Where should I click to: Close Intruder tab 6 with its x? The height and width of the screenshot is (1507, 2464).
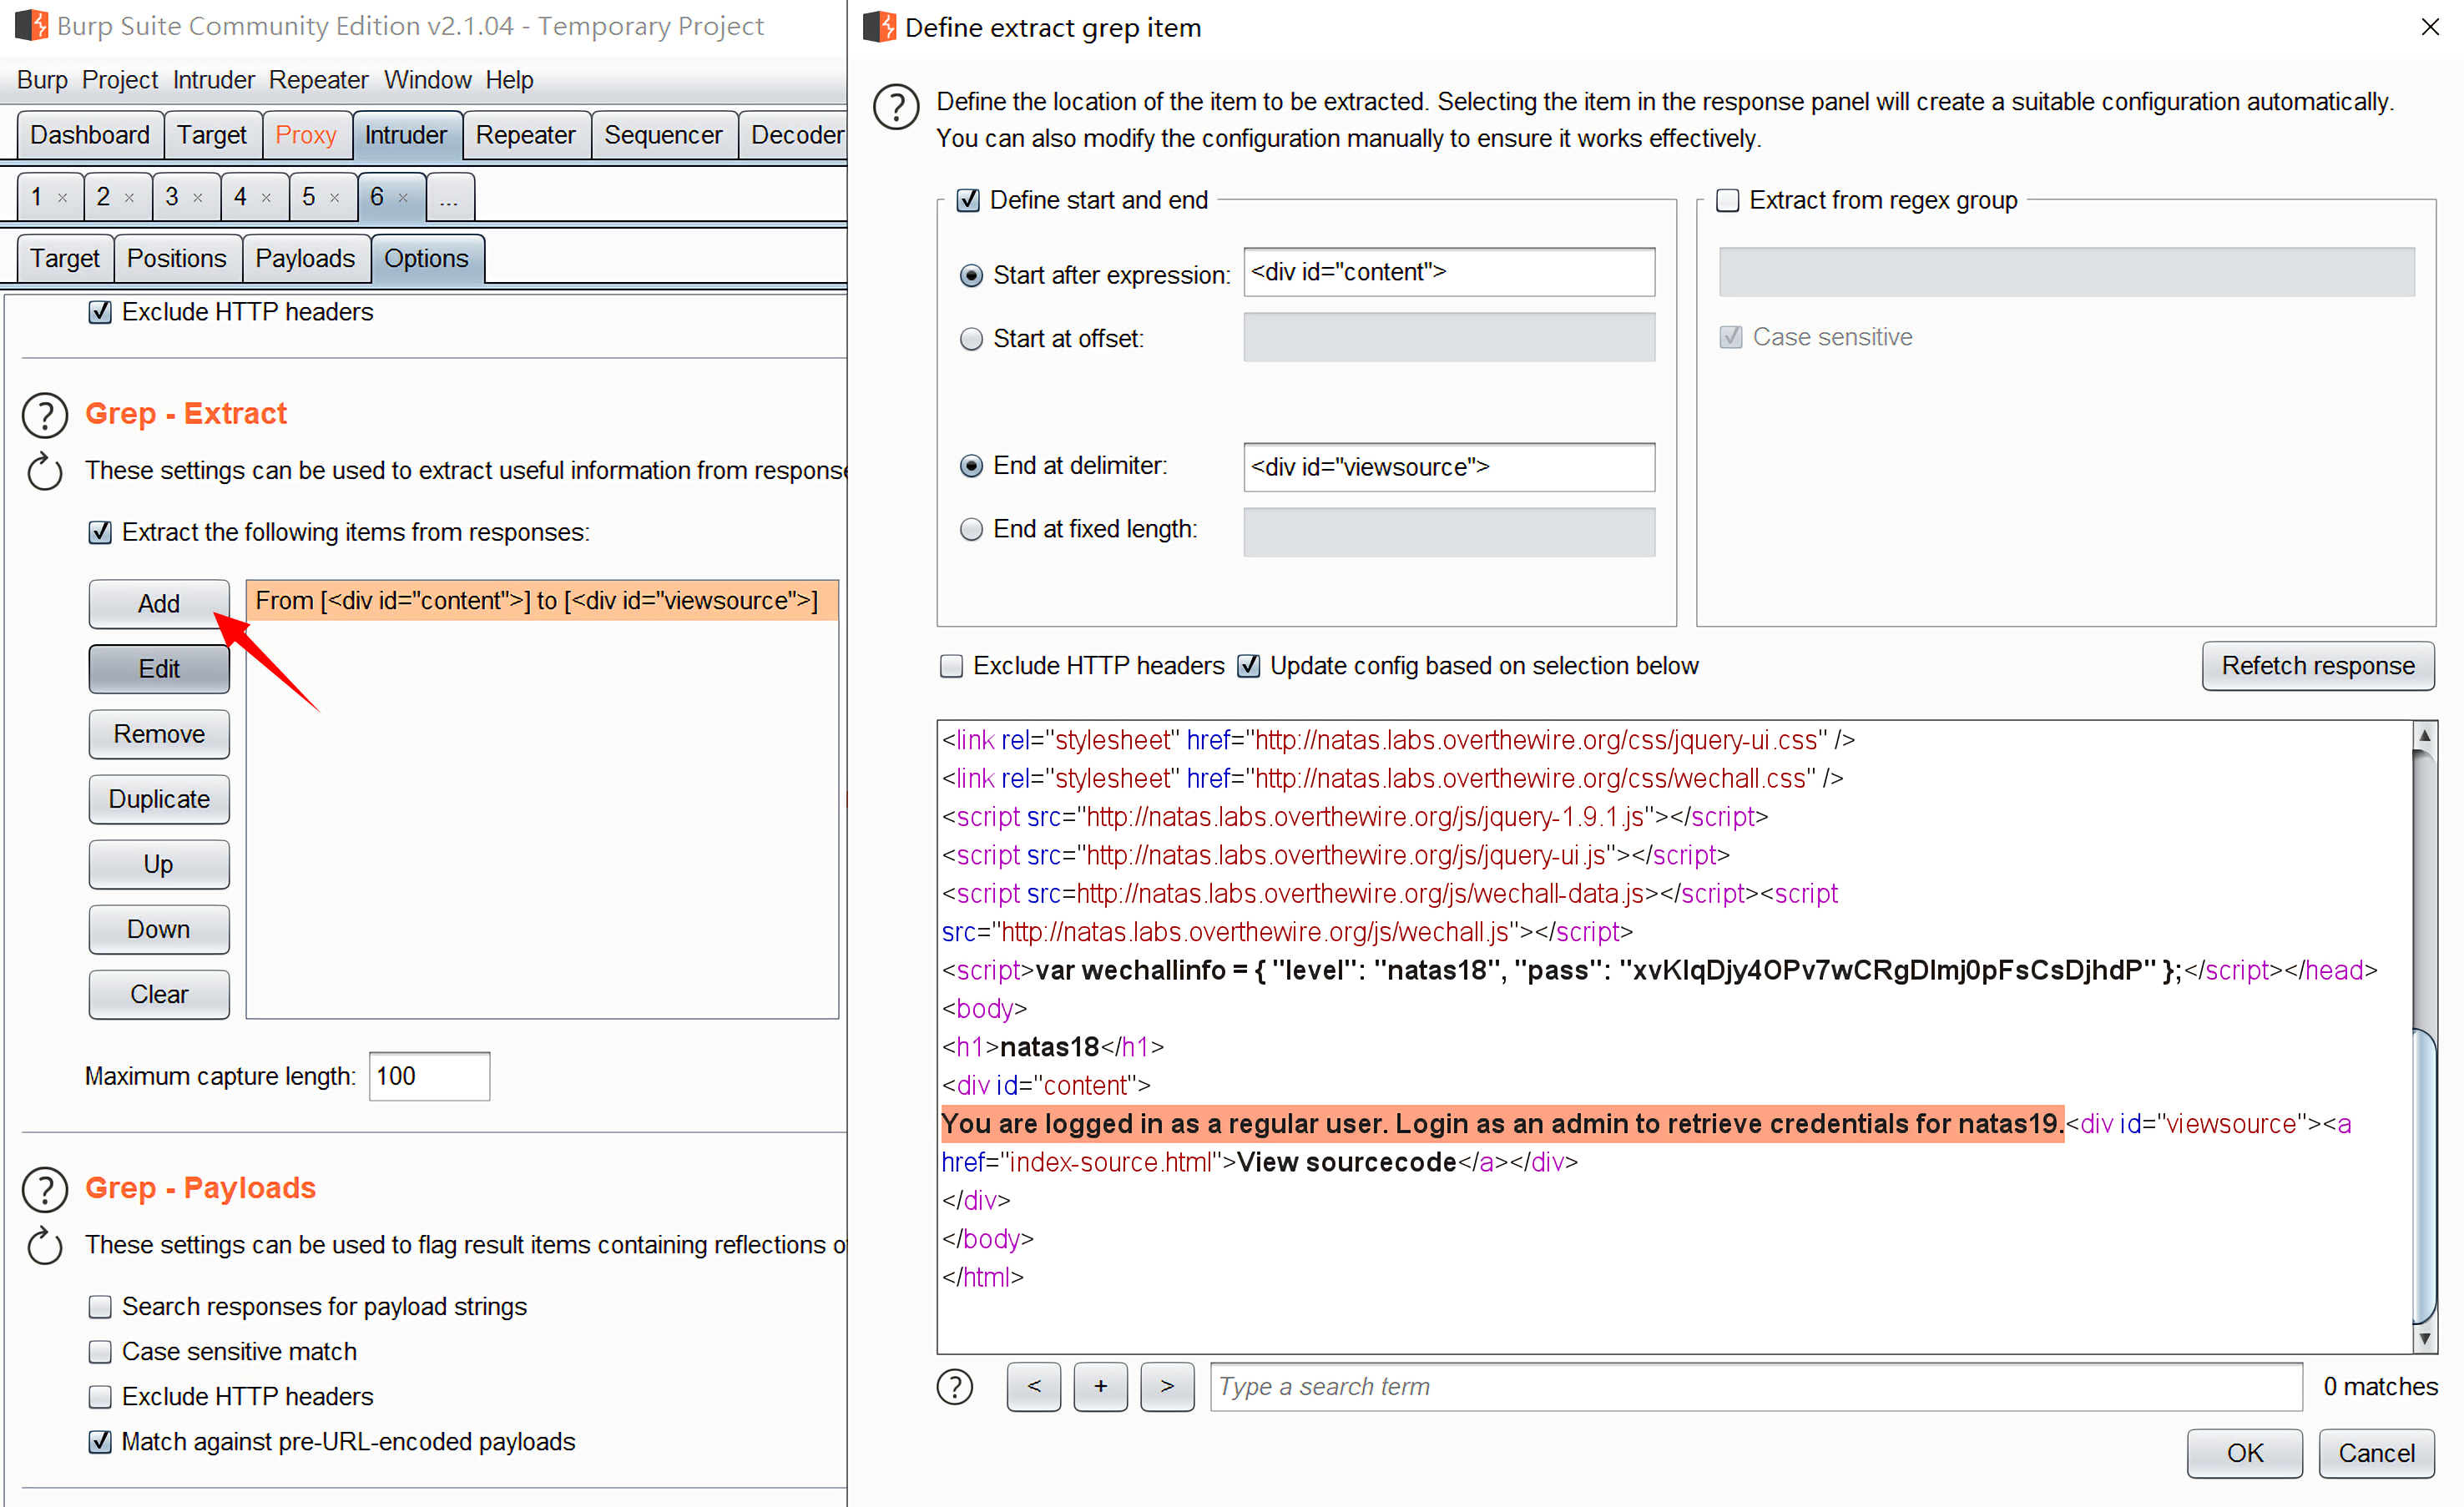click(403, 198)
